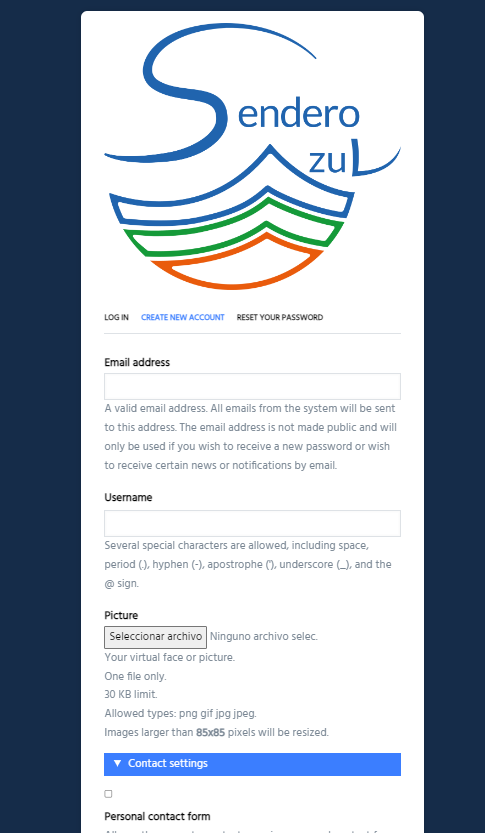Click the green stripe in the boat logo
Image resolution: width=485 pixels, height=833 pixels.
pos(234,228)
